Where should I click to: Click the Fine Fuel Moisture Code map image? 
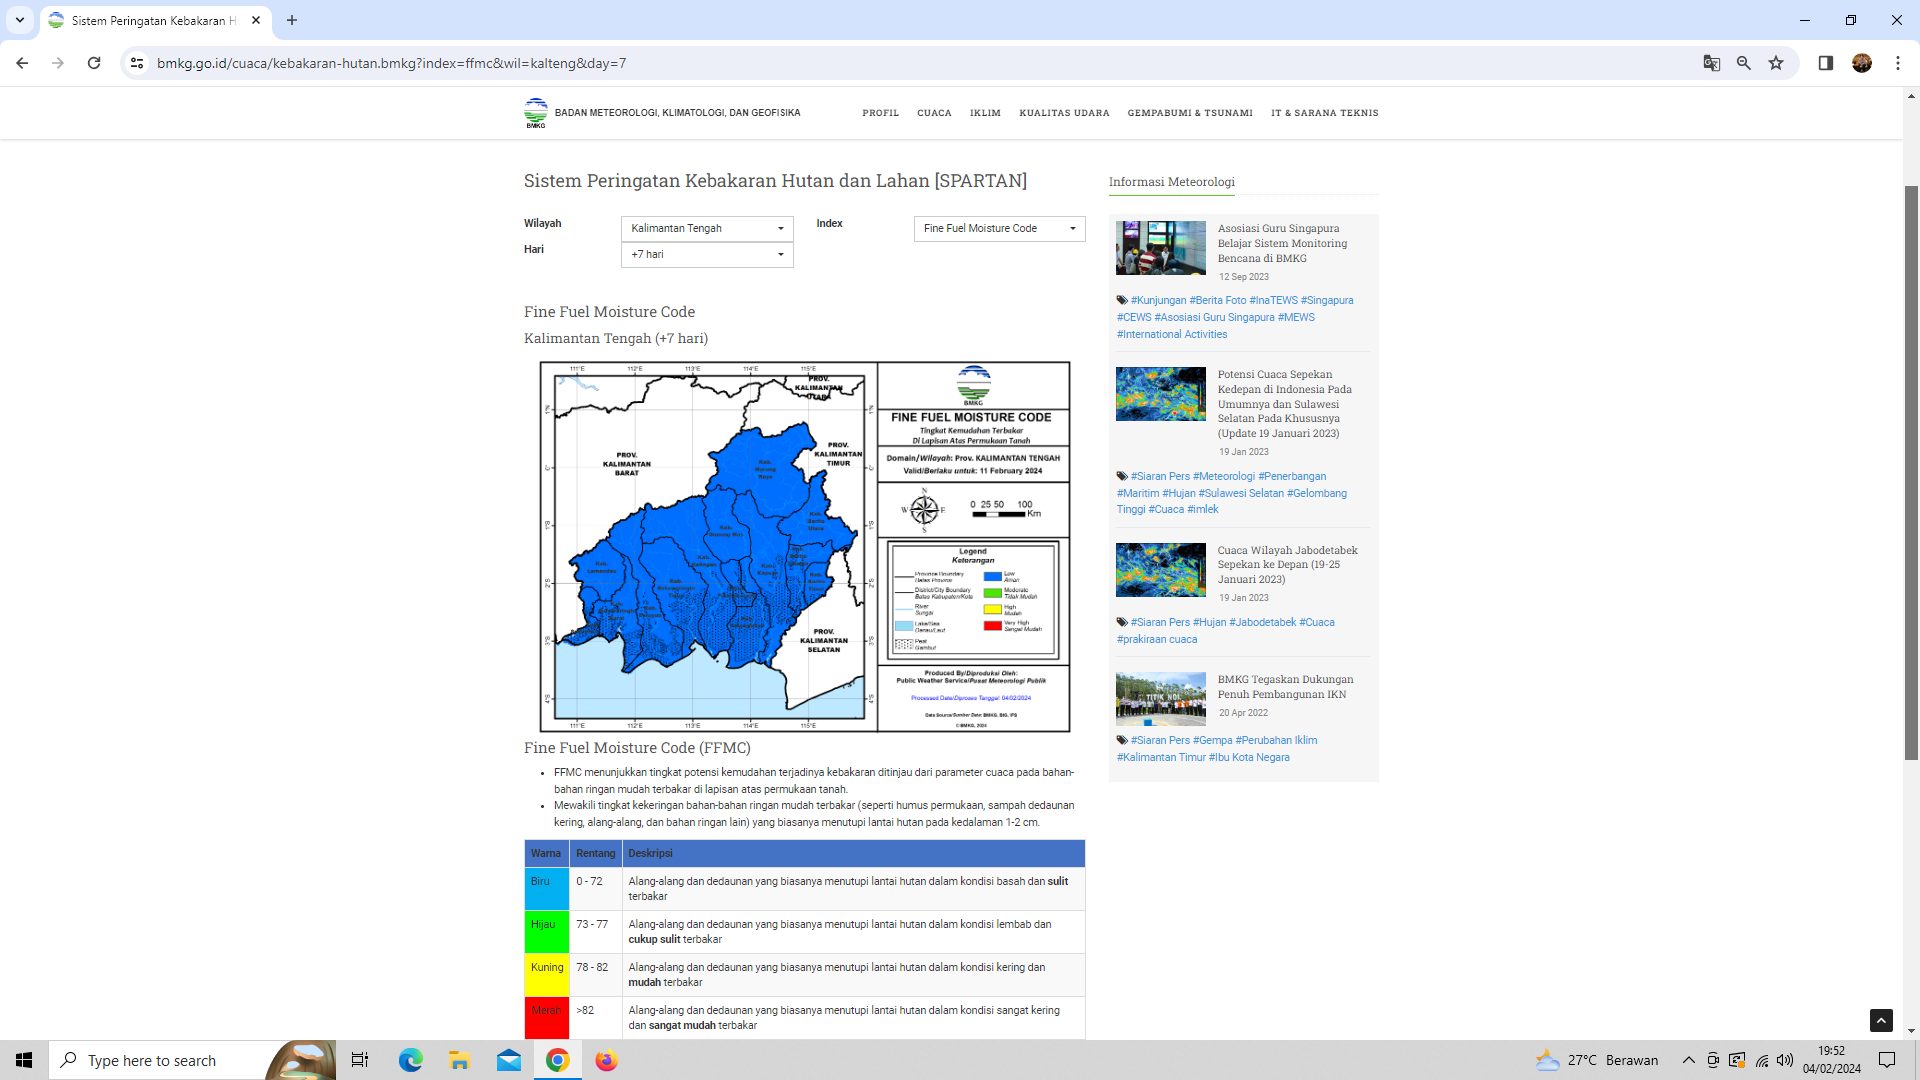(x=804, y=547)
